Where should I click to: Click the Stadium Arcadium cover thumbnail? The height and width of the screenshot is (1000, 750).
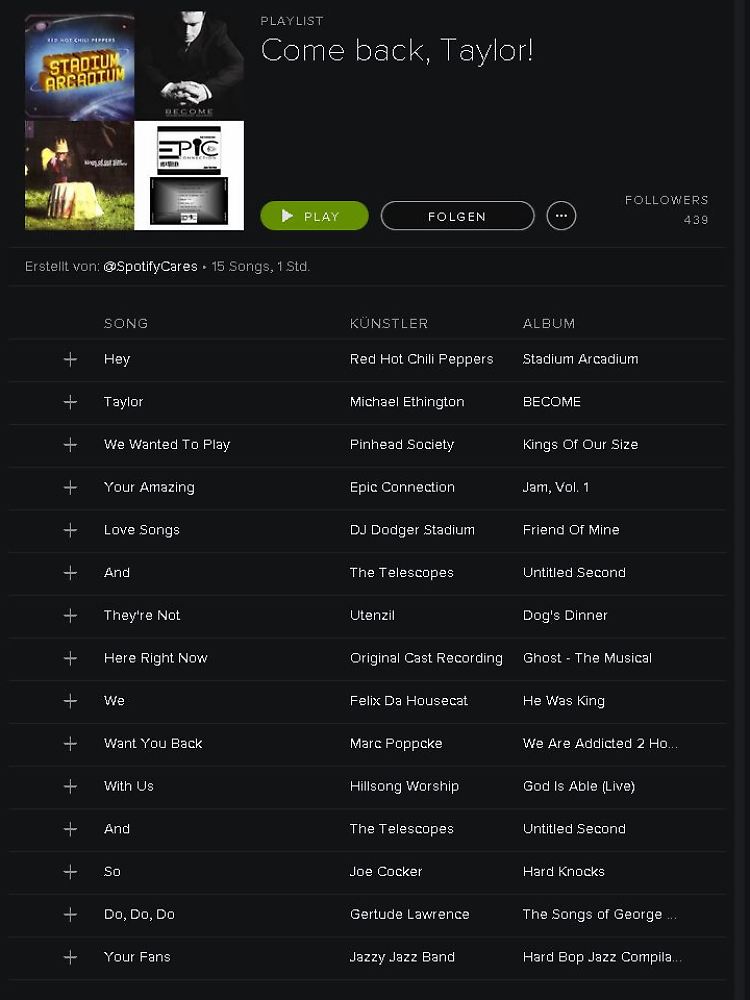click(80, 66)
